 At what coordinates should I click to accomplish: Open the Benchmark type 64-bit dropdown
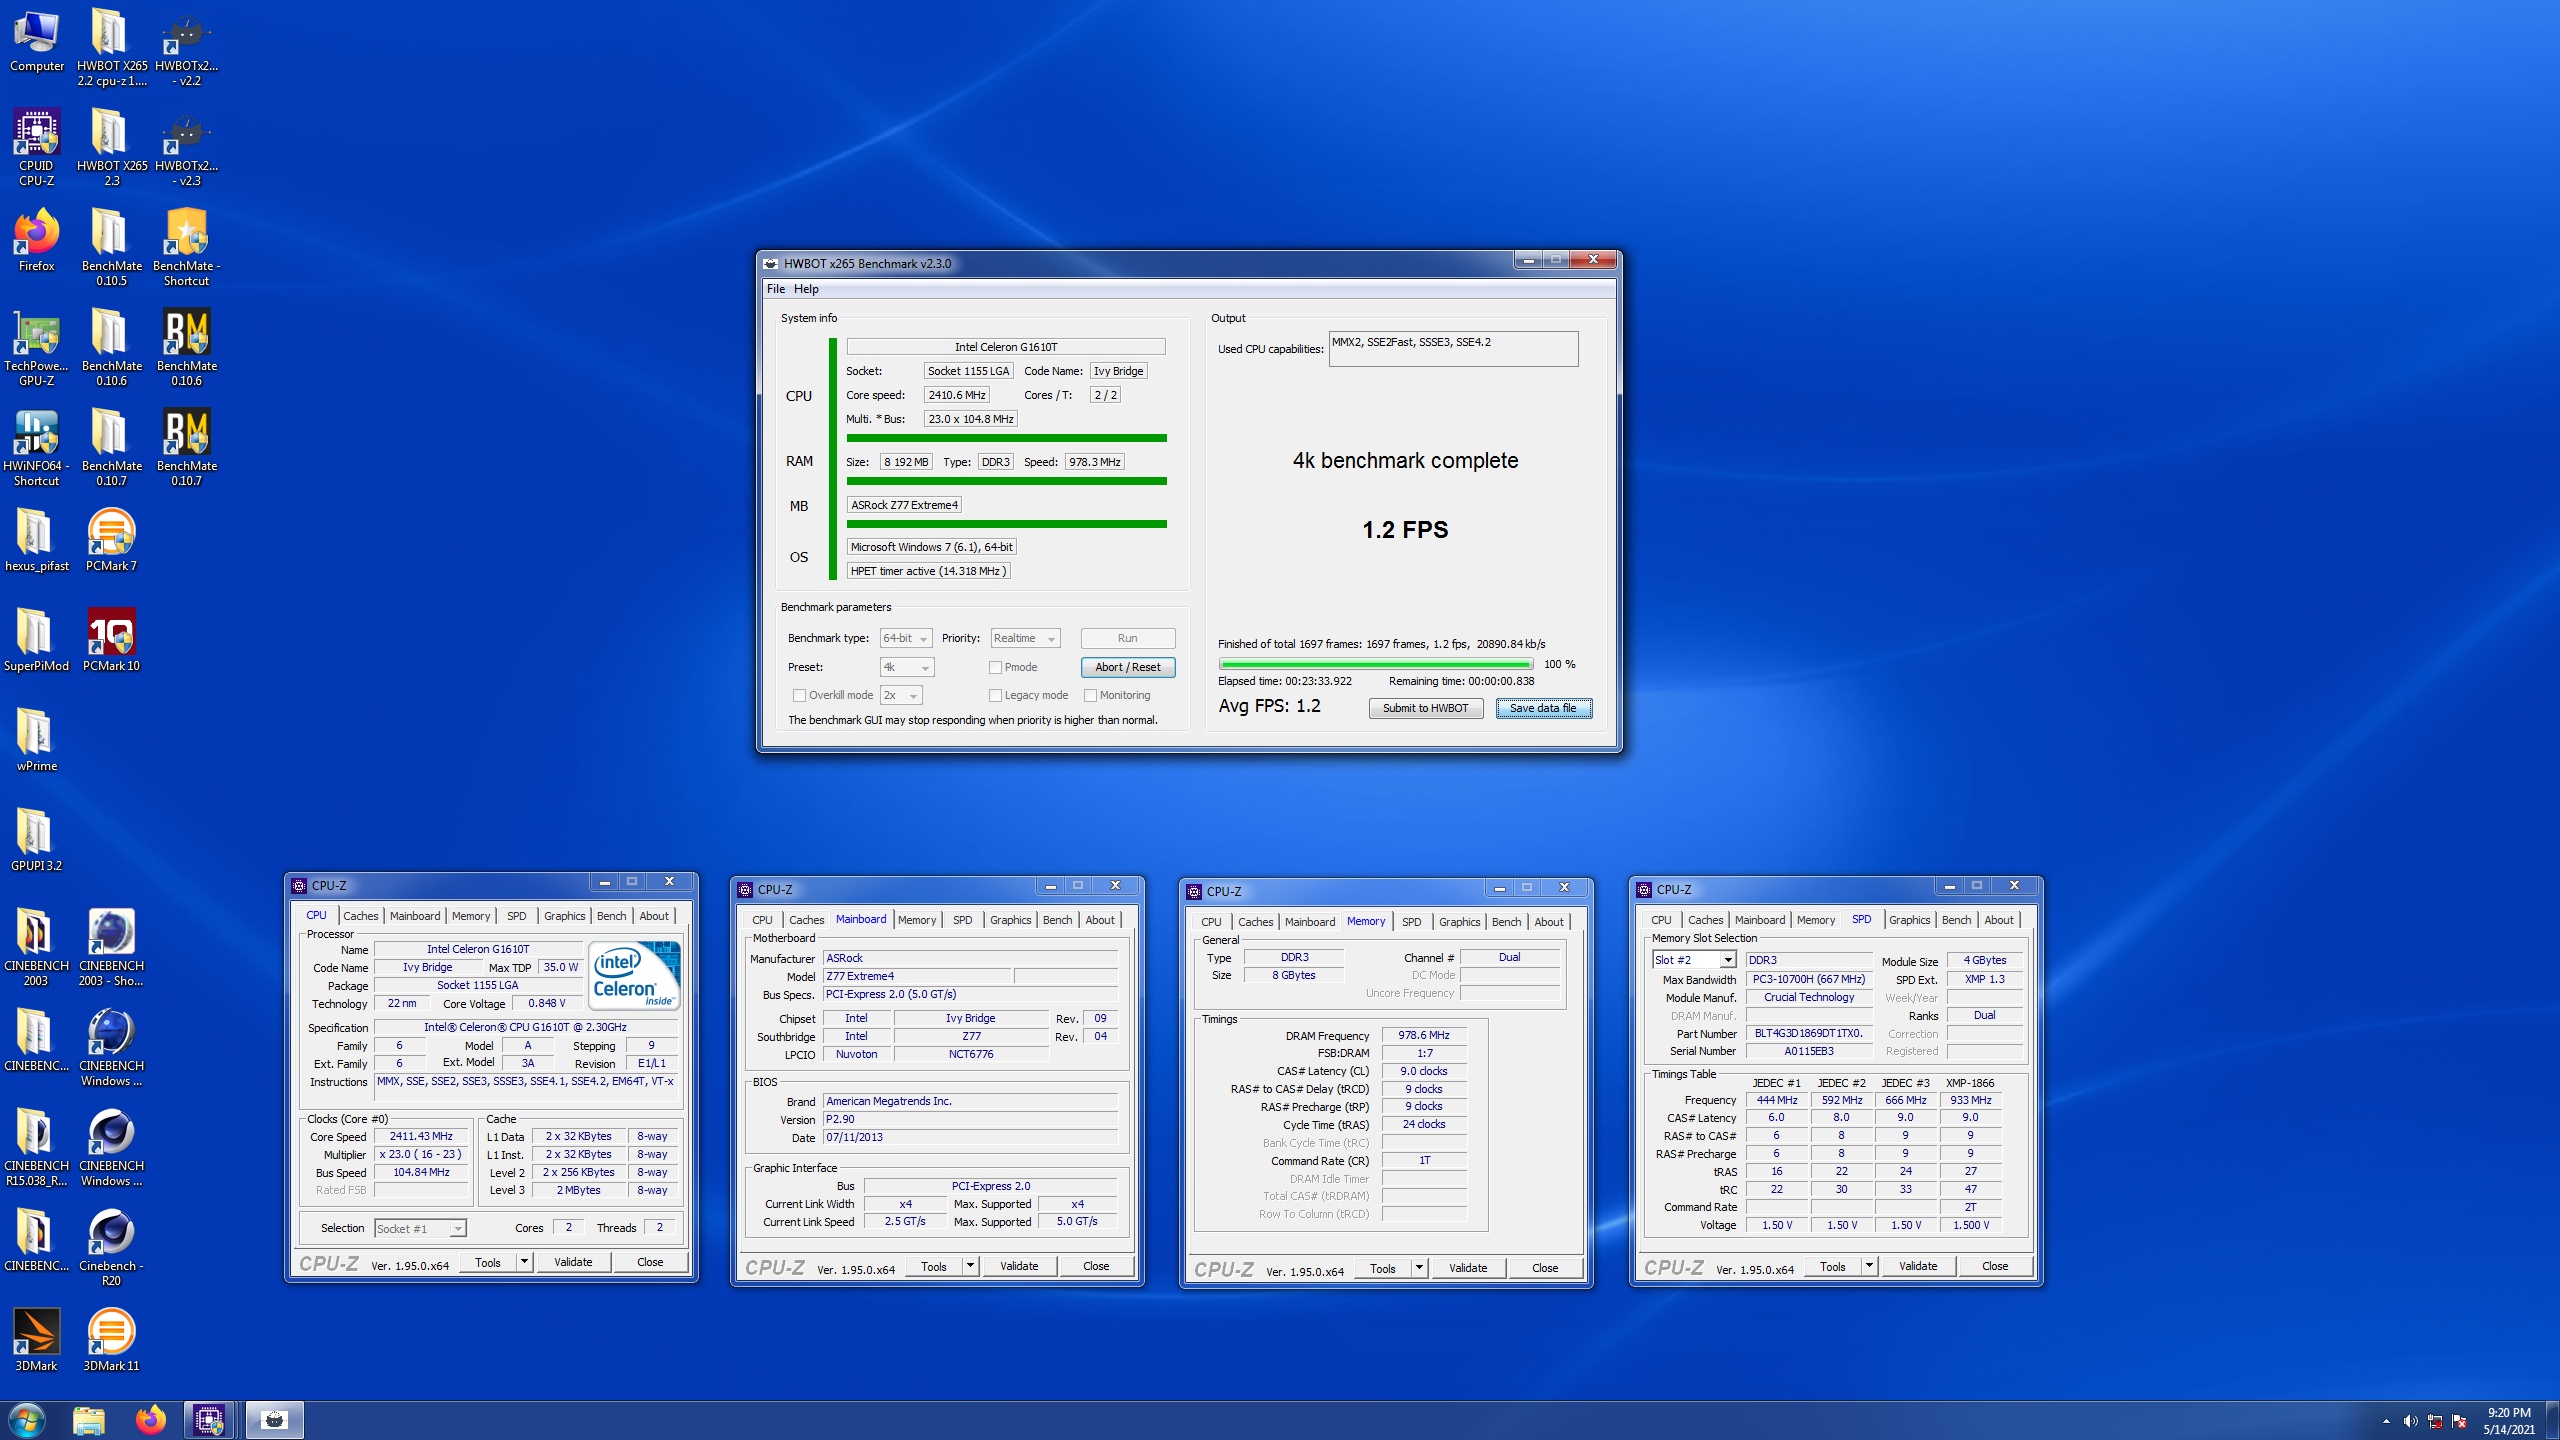pos(906,638)
